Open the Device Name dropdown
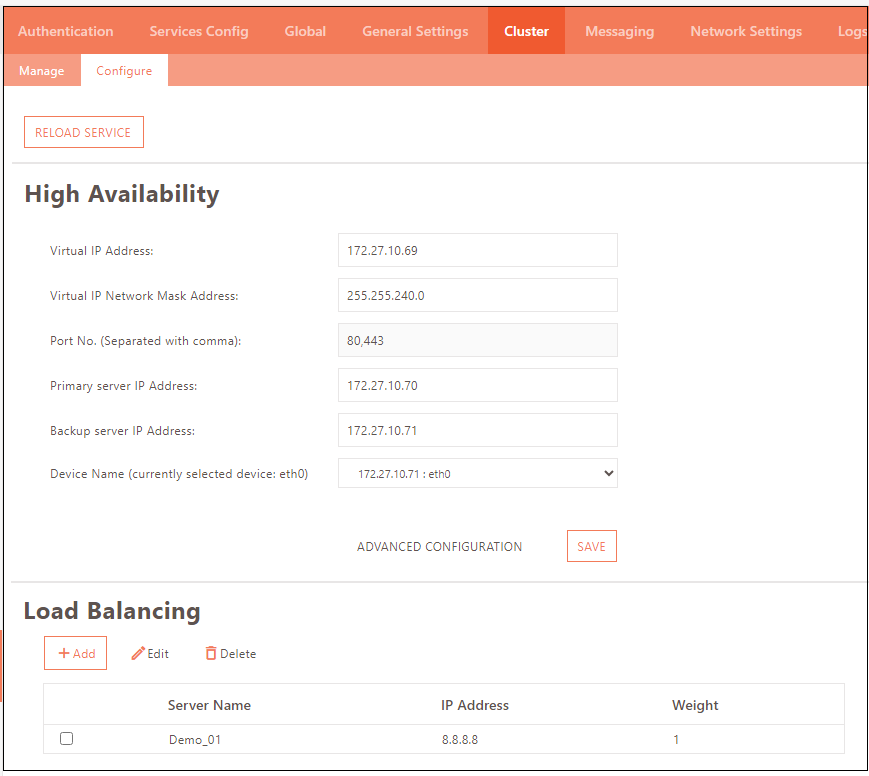869x776 pixels. pos(477,474)
